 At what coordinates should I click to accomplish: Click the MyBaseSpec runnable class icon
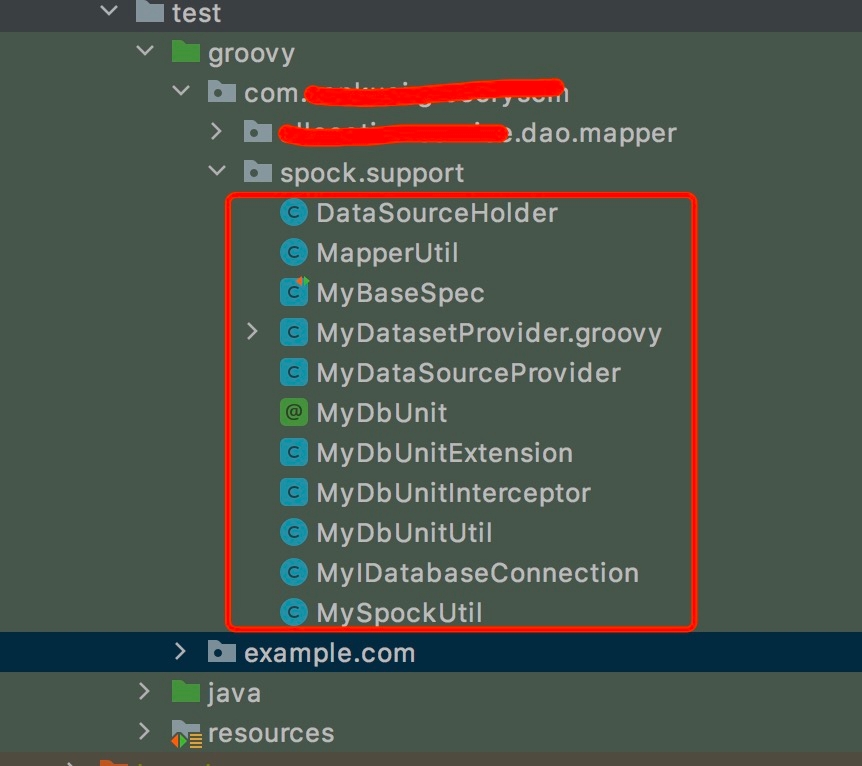(293, 293)
